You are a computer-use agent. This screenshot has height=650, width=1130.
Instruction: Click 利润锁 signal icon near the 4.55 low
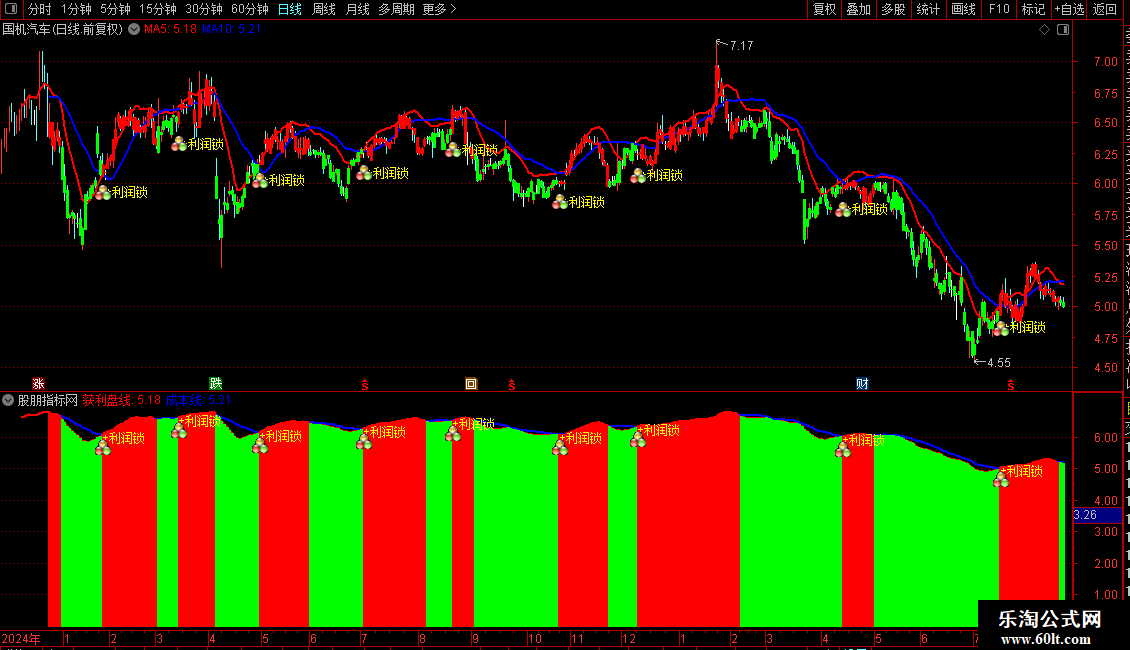[x=1000, y=329]
